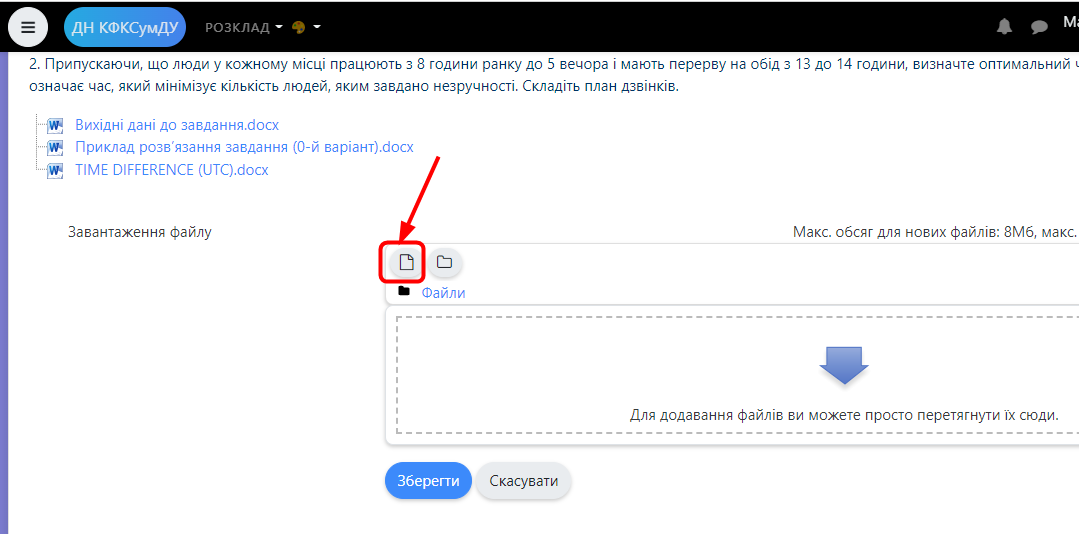
Task: Click the create folder icon
Action: click(444, 262)
